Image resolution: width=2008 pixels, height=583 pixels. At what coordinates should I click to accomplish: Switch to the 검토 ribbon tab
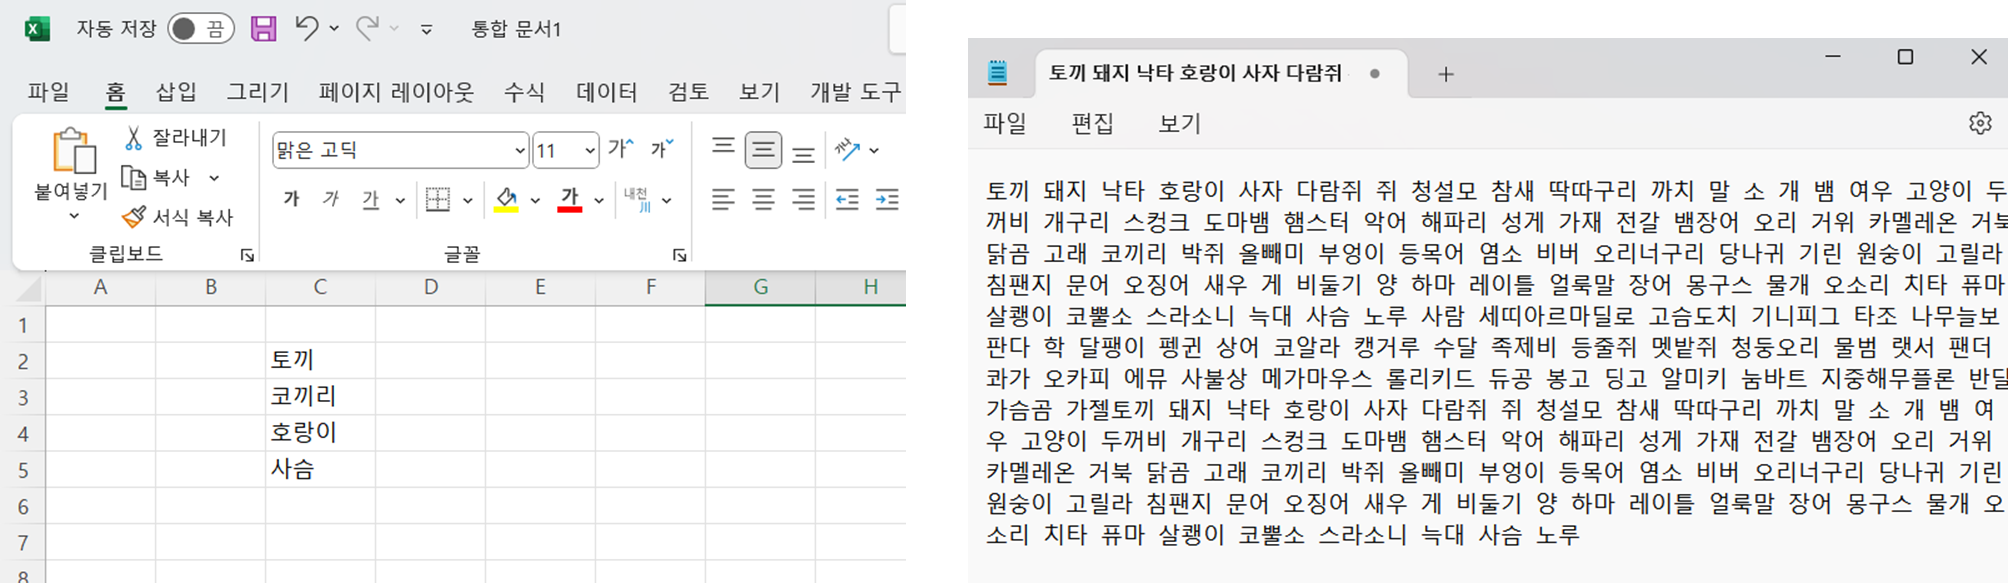coord(688,92)
